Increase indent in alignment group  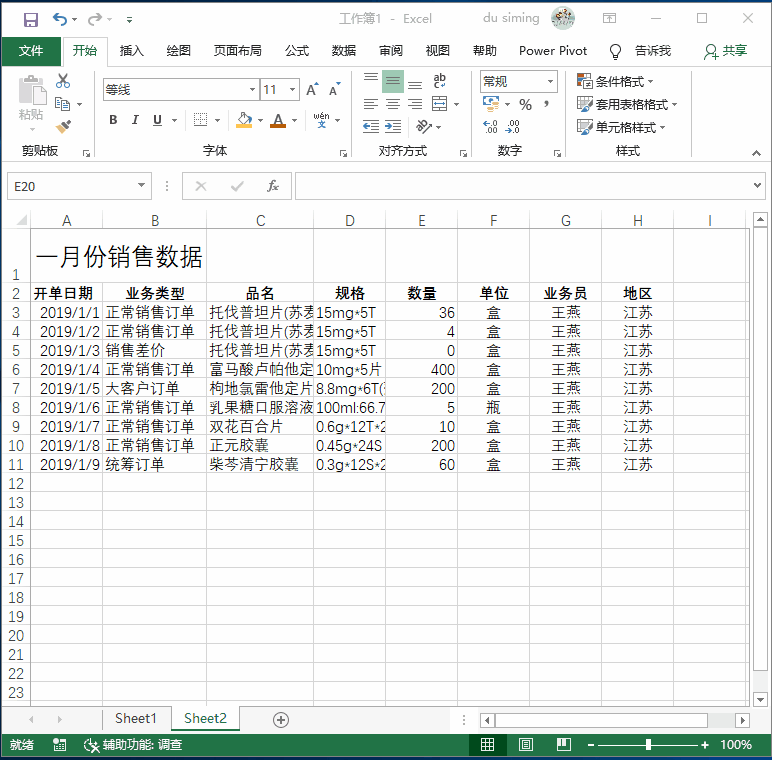pos(393,127)
